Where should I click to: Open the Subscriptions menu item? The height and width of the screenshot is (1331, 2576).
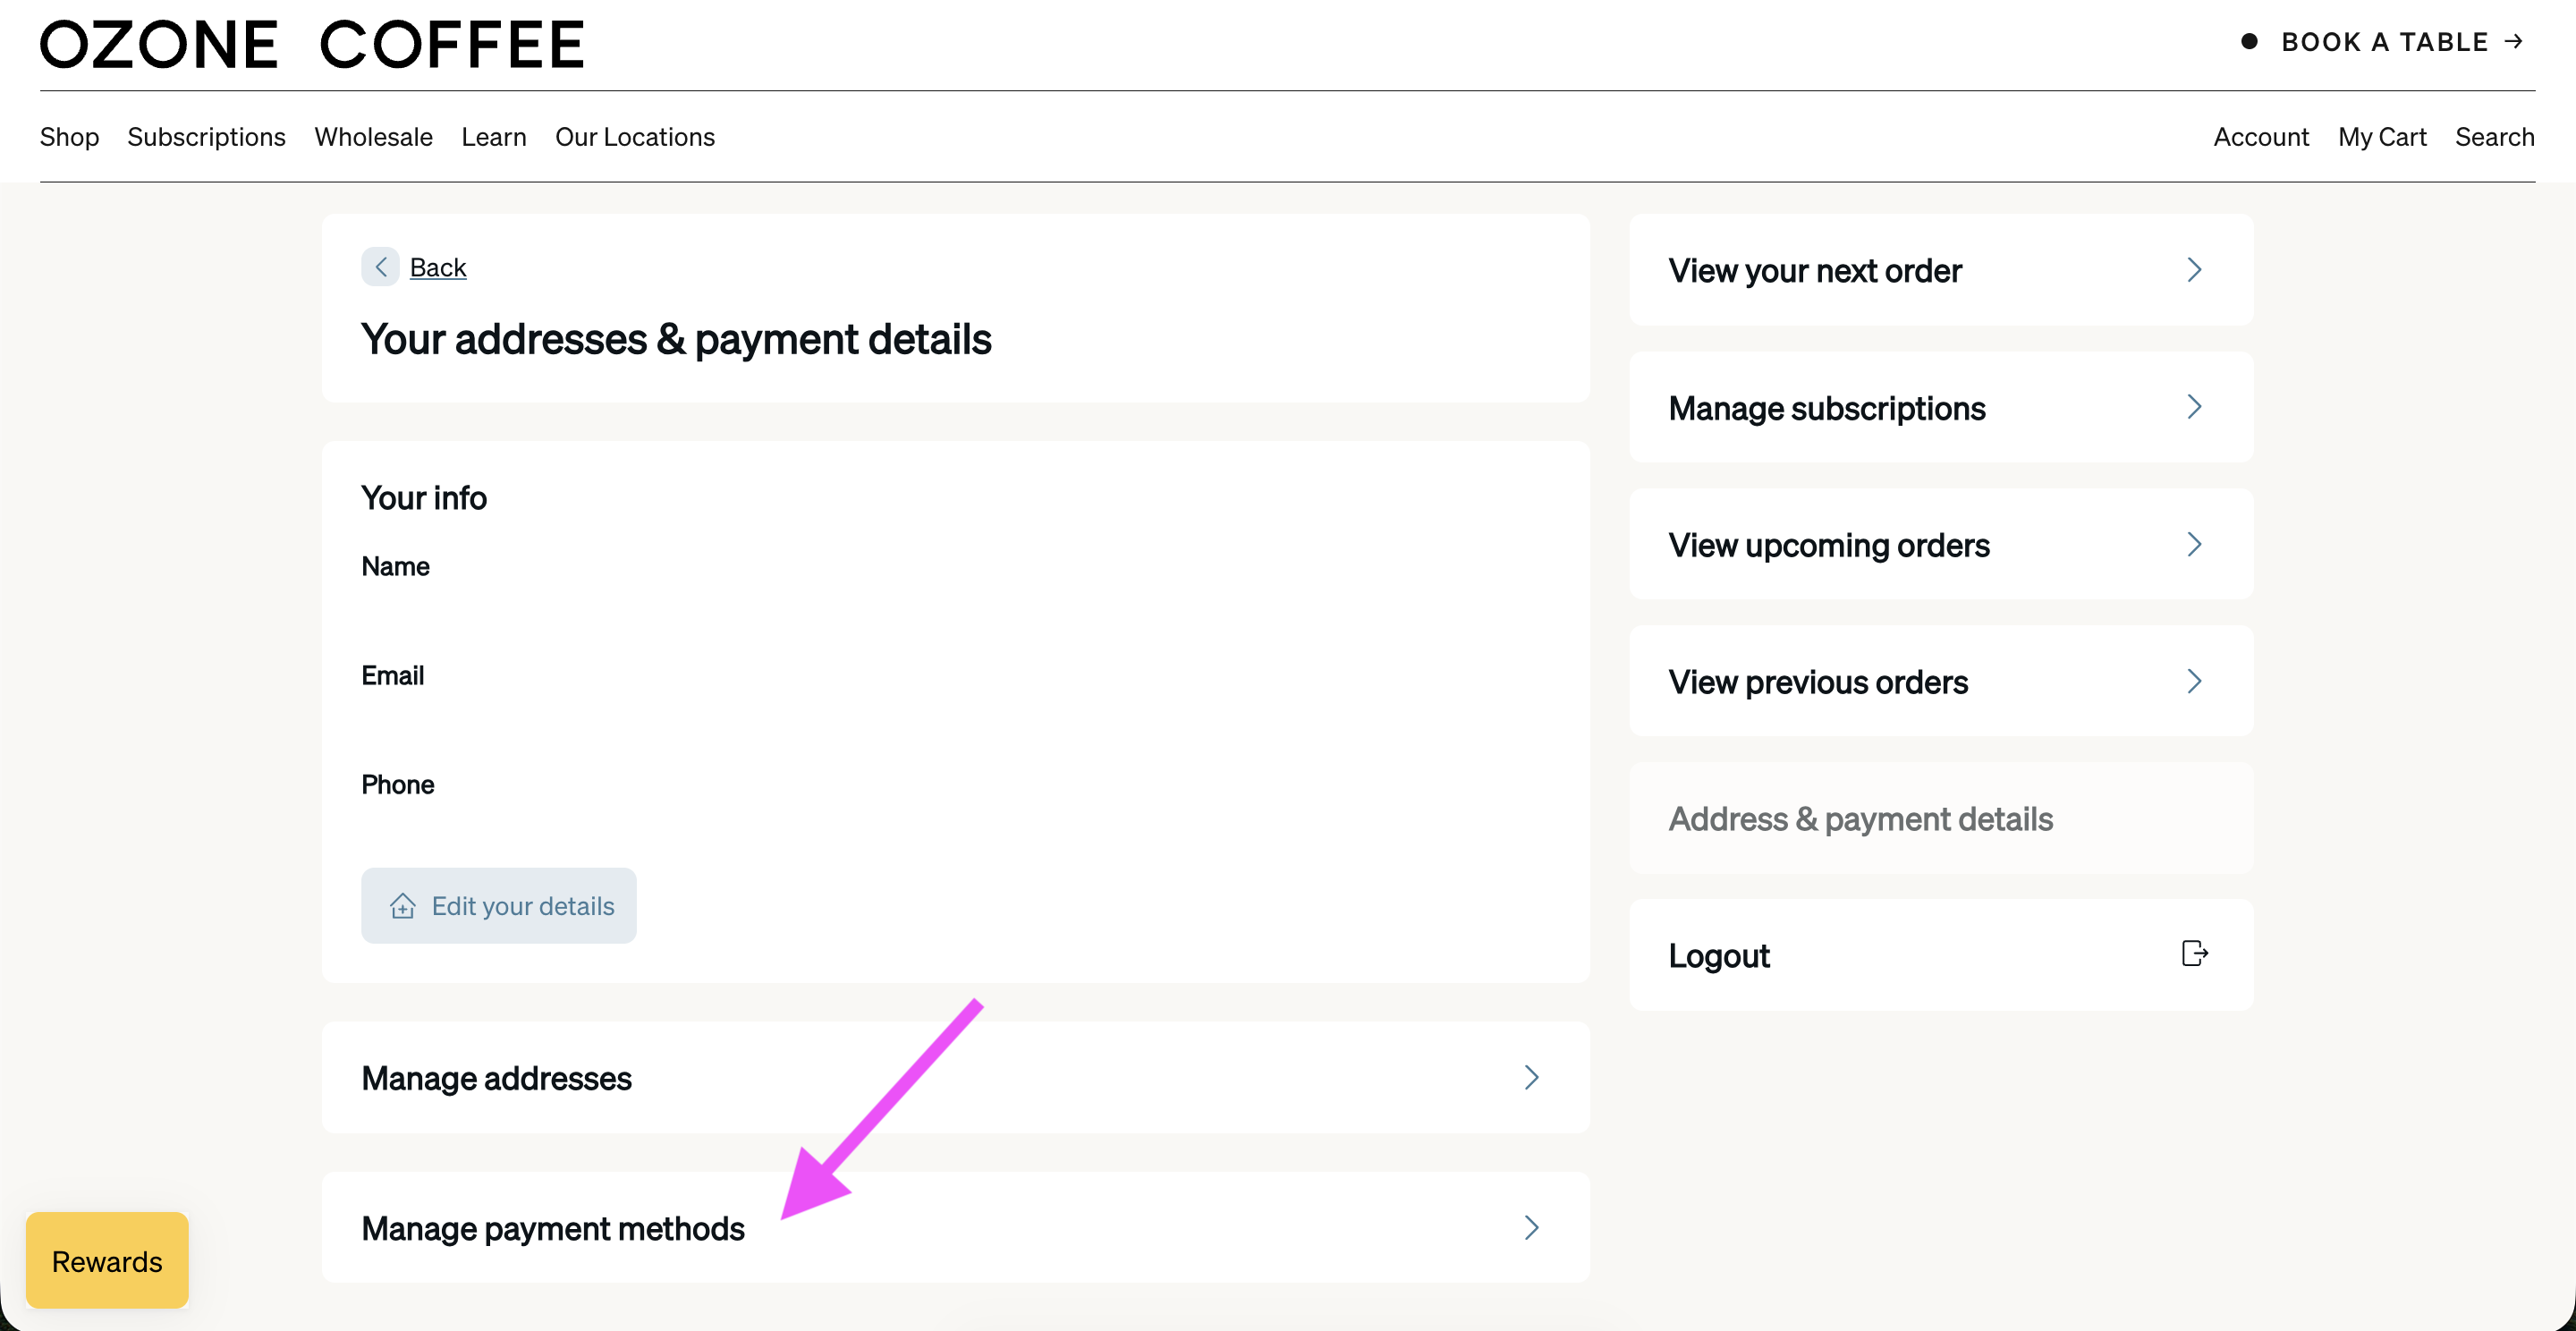(x=206, y=137)
